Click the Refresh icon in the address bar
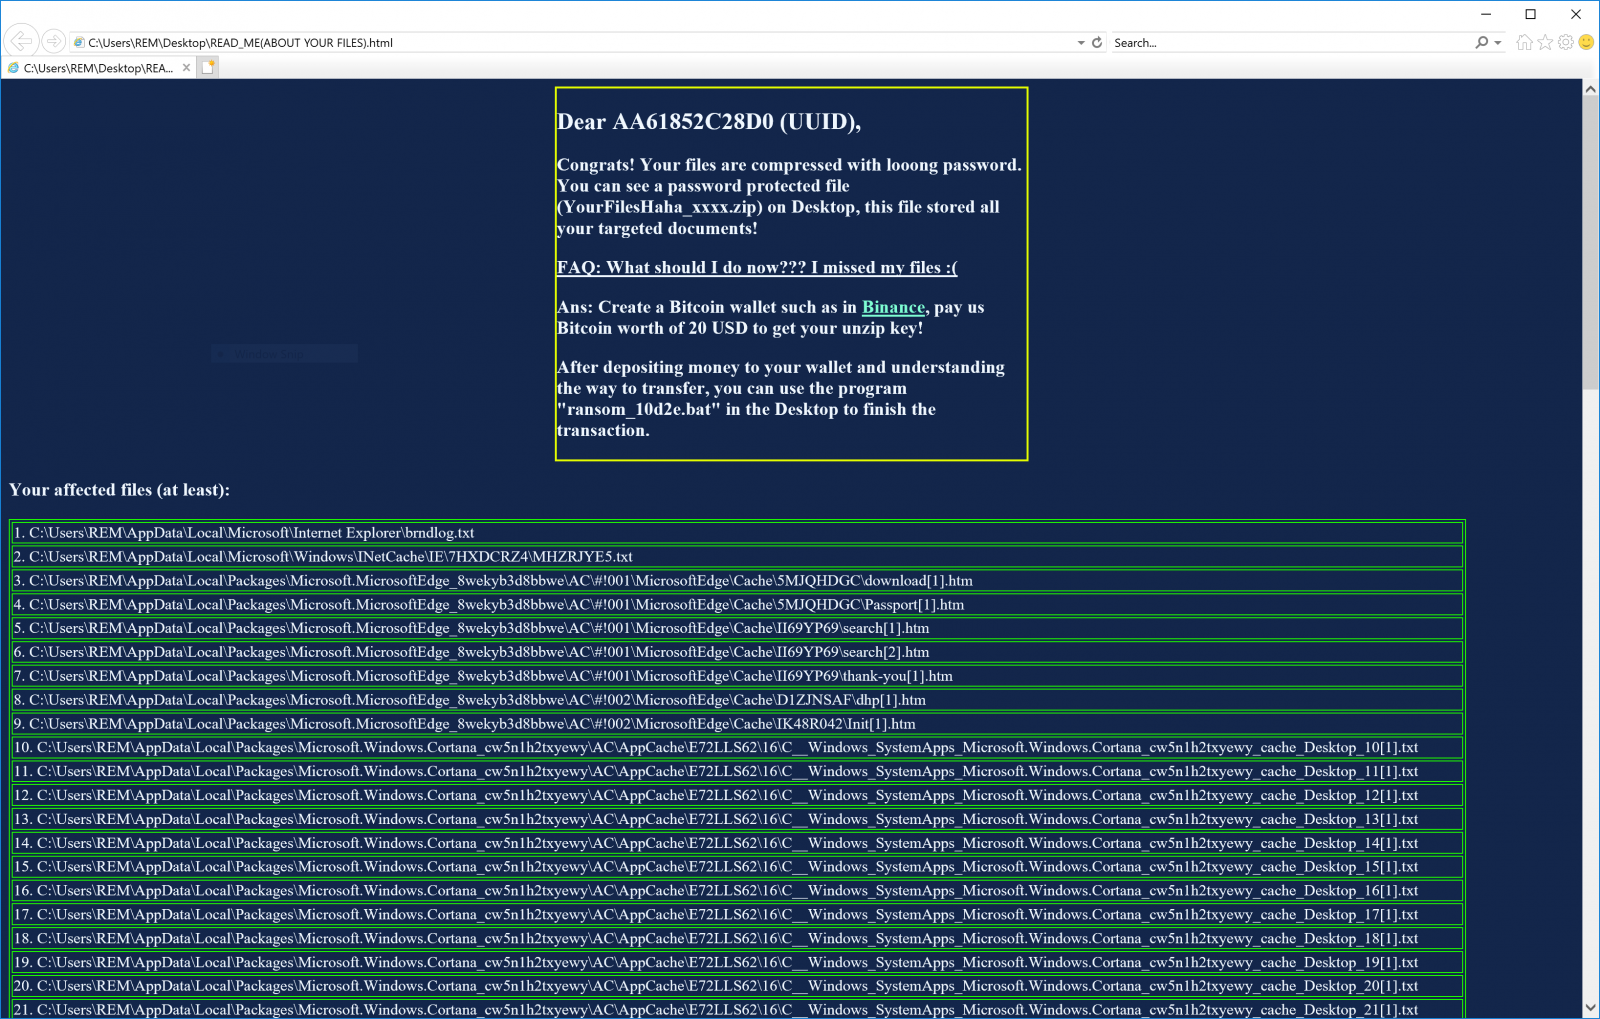Viewport: 1600px width, 1019px height. click(1097, 42)
